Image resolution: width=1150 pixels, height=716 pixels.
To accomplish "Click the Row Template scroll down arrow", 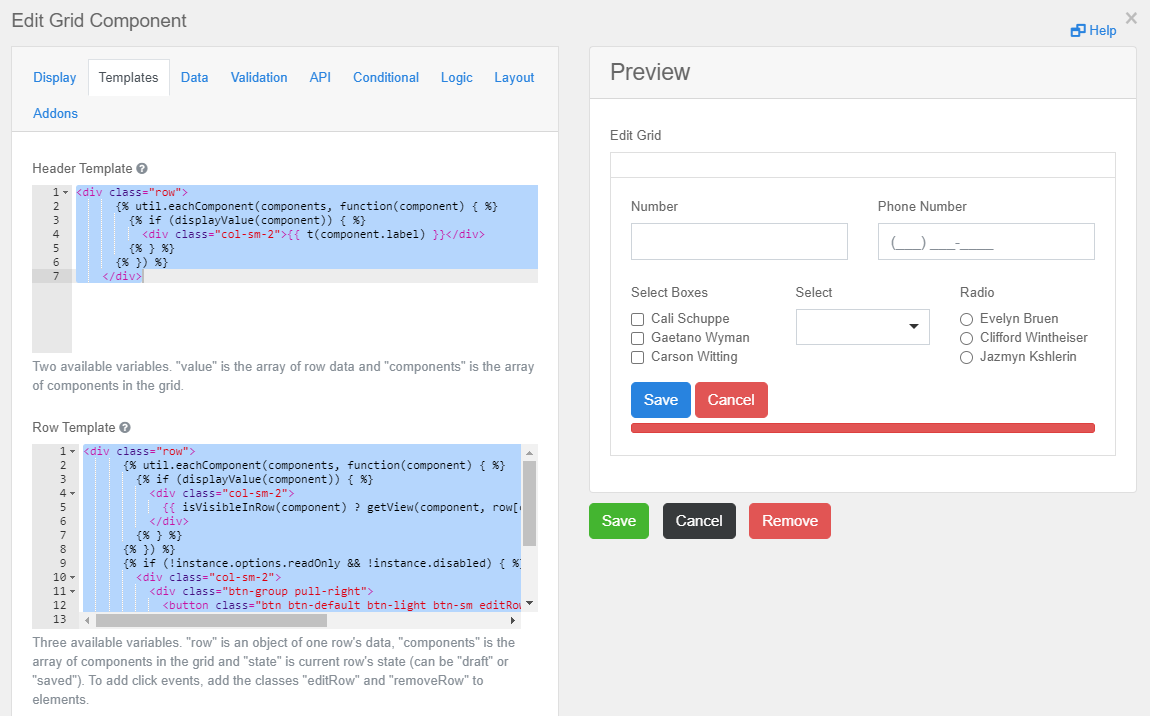I will click(x=530, y=604).
